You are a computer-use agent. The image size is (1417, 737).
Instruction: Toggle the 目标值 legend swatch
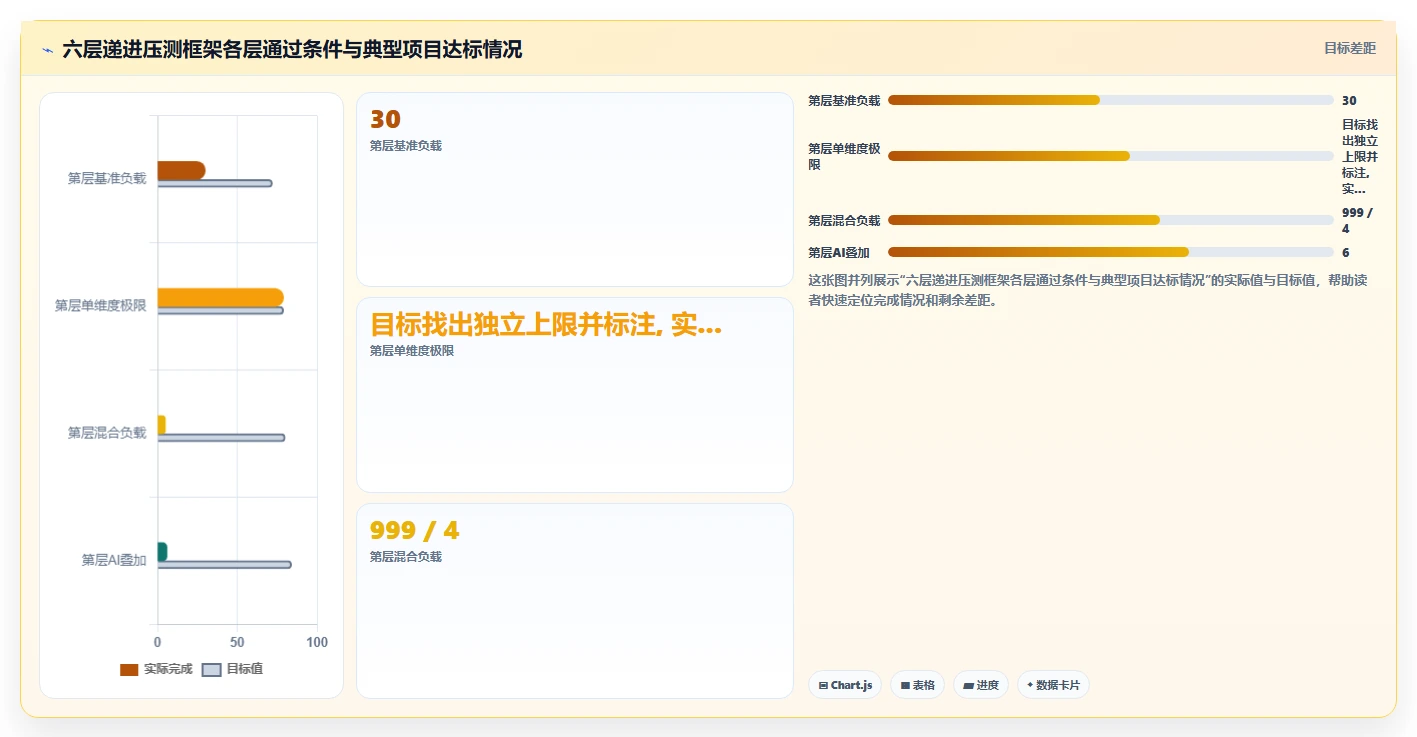pyautogui.click(x=211, y=670)
